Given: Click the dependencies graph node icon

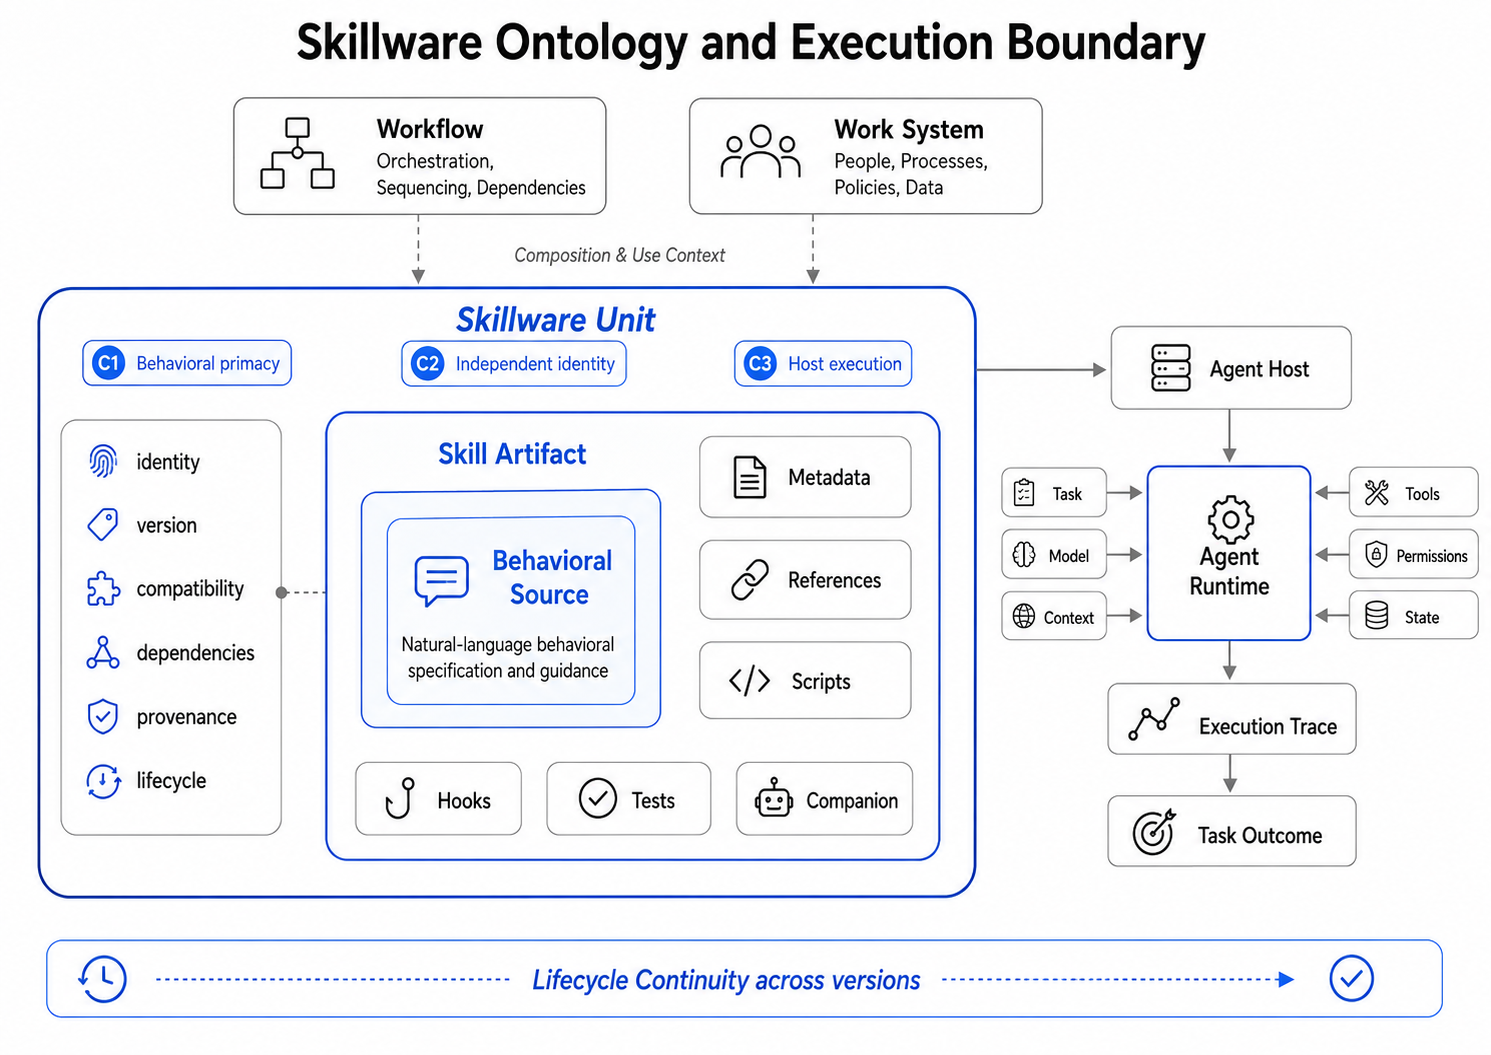Looking at the screenshot, I should coord(103,653).
